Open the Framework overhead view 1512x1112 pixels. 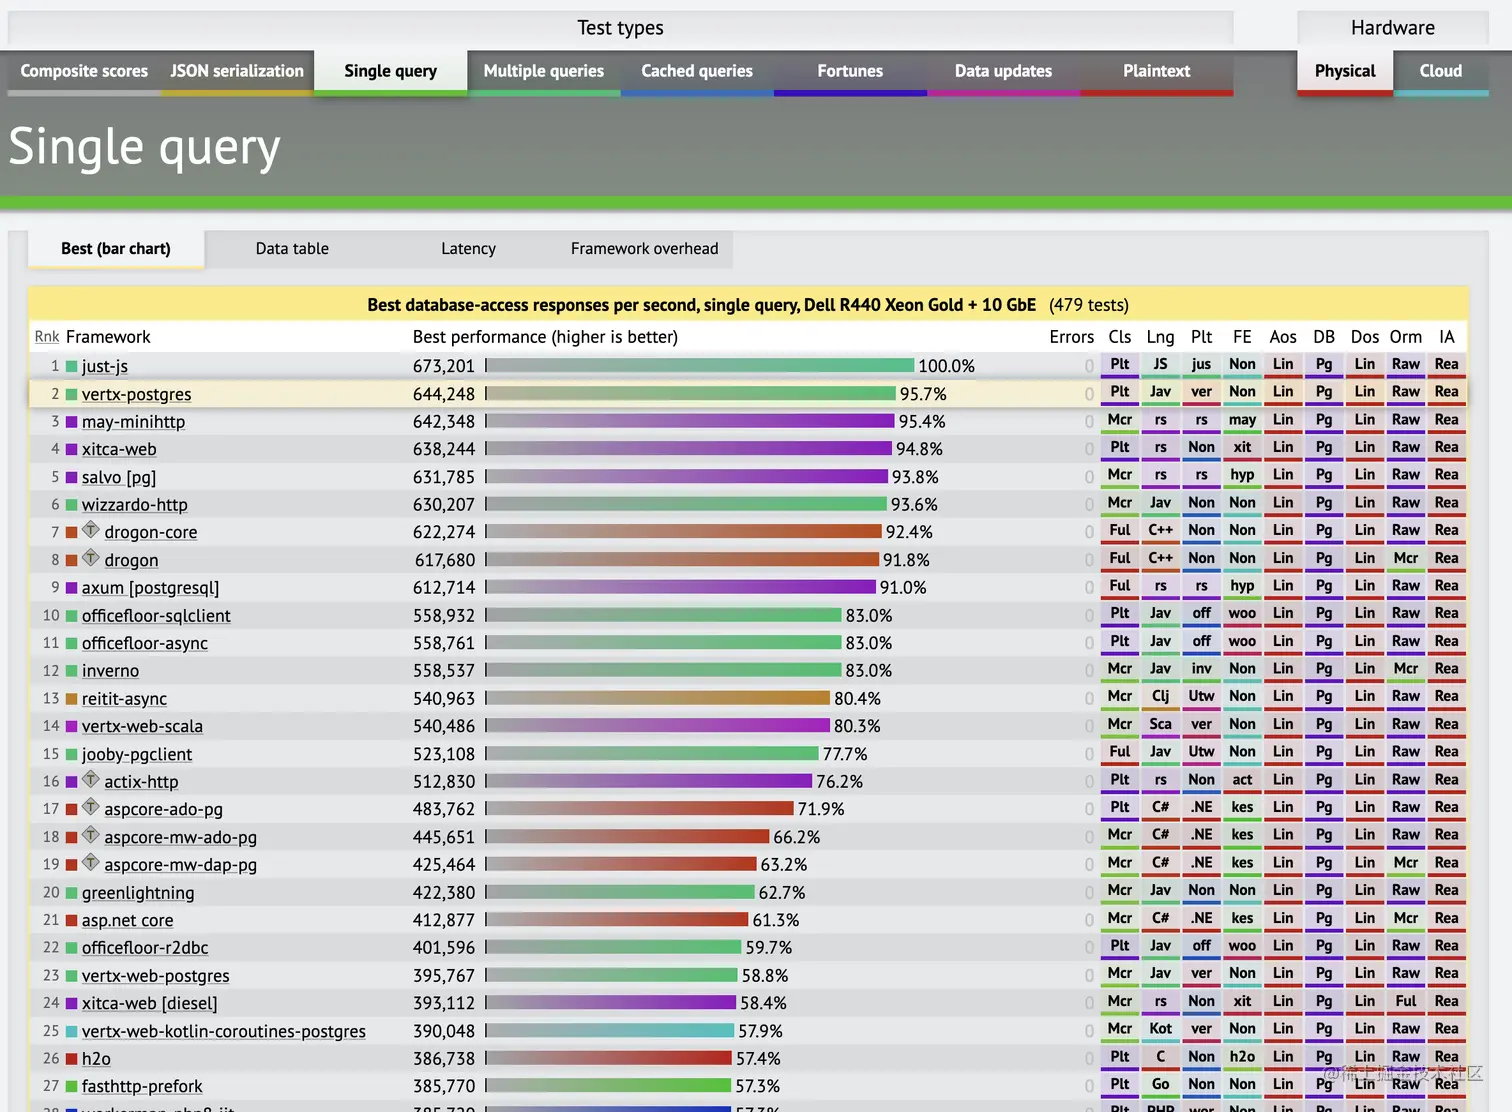click(x=644, y=249)
